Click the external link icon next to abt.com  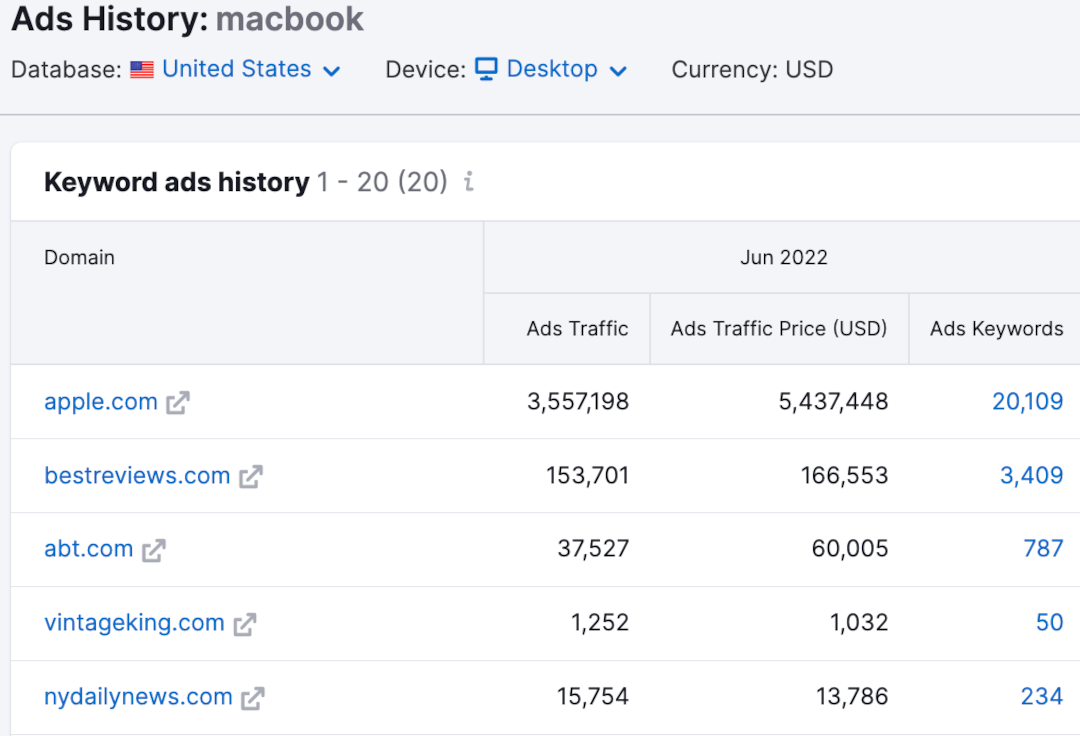coord(152,549)
